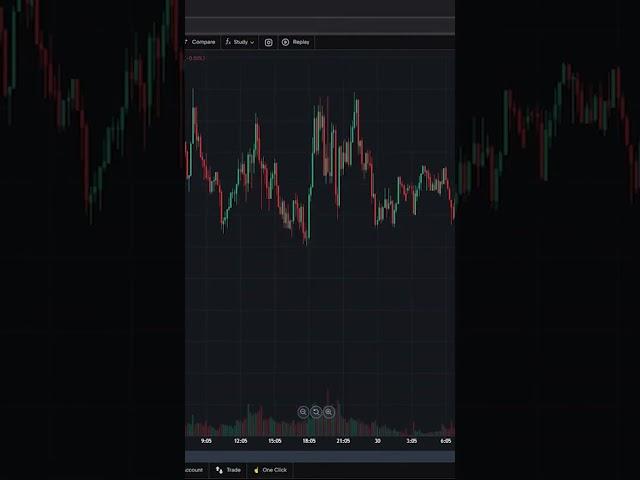Click the Replay play-circle icon

(x=285, y=42)
